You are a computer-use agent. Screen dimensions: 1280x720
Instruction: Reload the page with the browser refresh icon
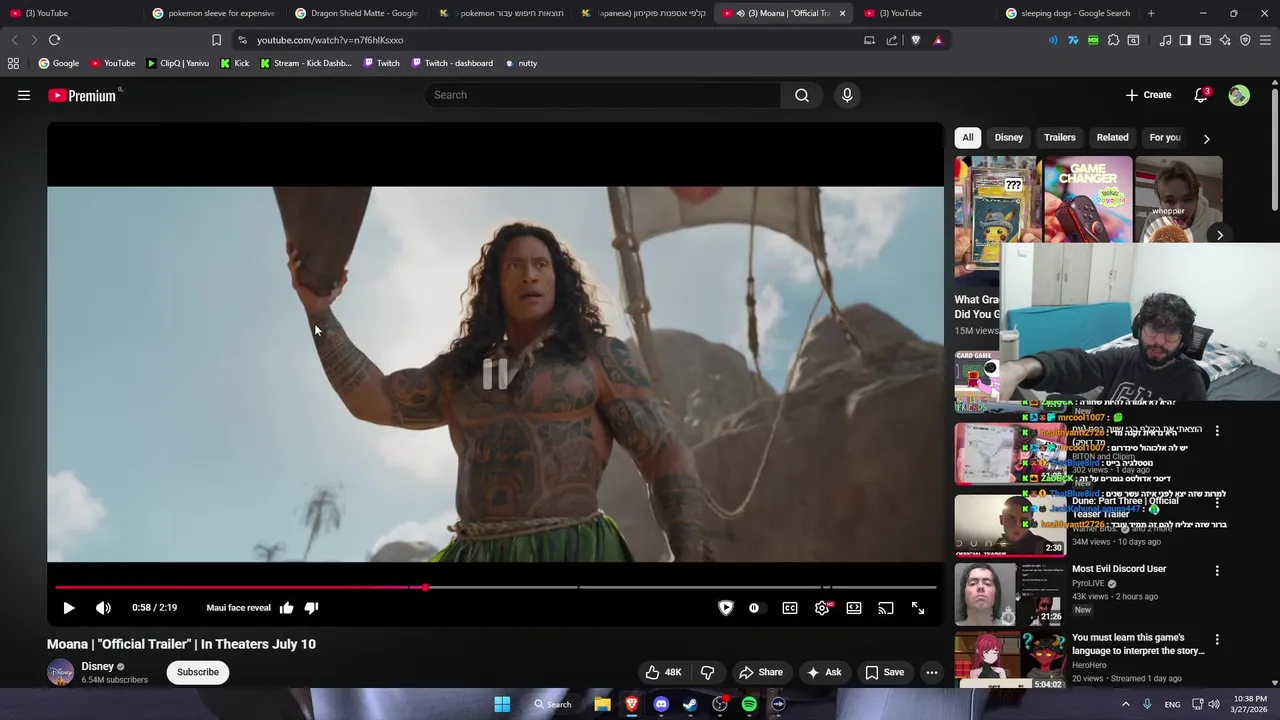pyautogui.click(x=54, y=40)
